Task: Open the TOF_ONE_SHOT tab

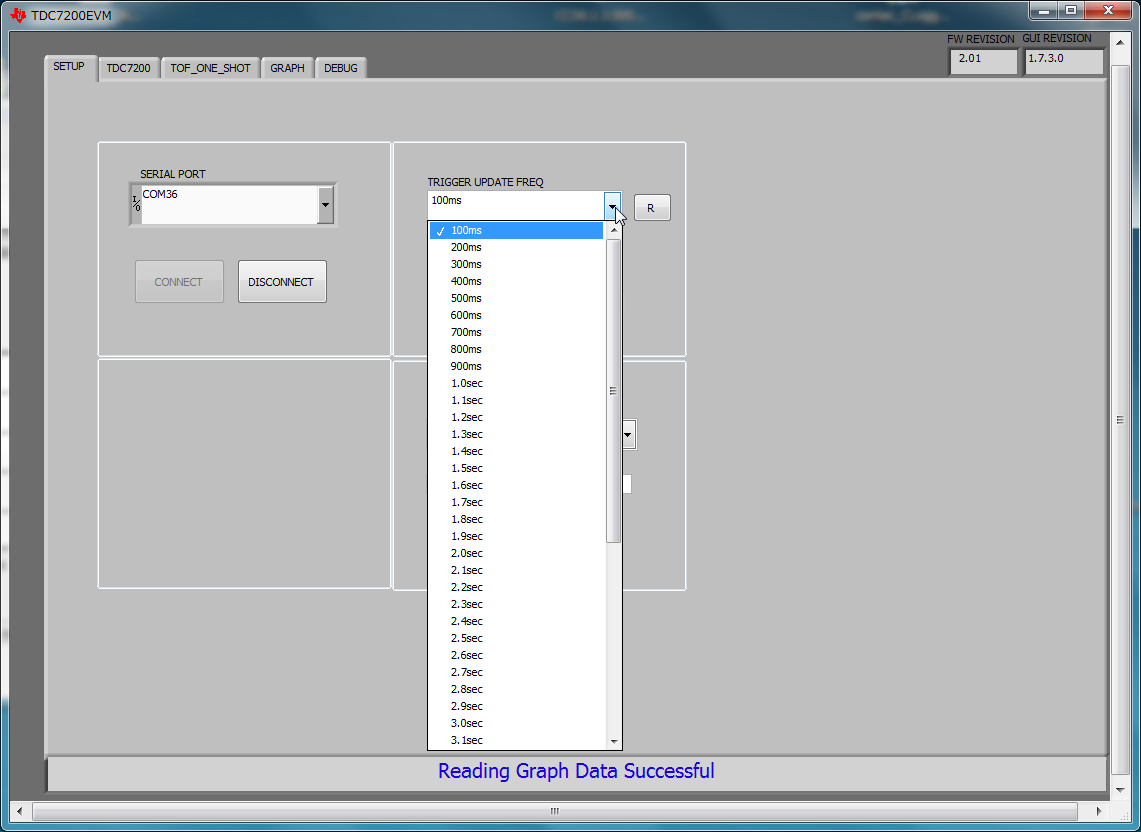Action: point(210,68)
